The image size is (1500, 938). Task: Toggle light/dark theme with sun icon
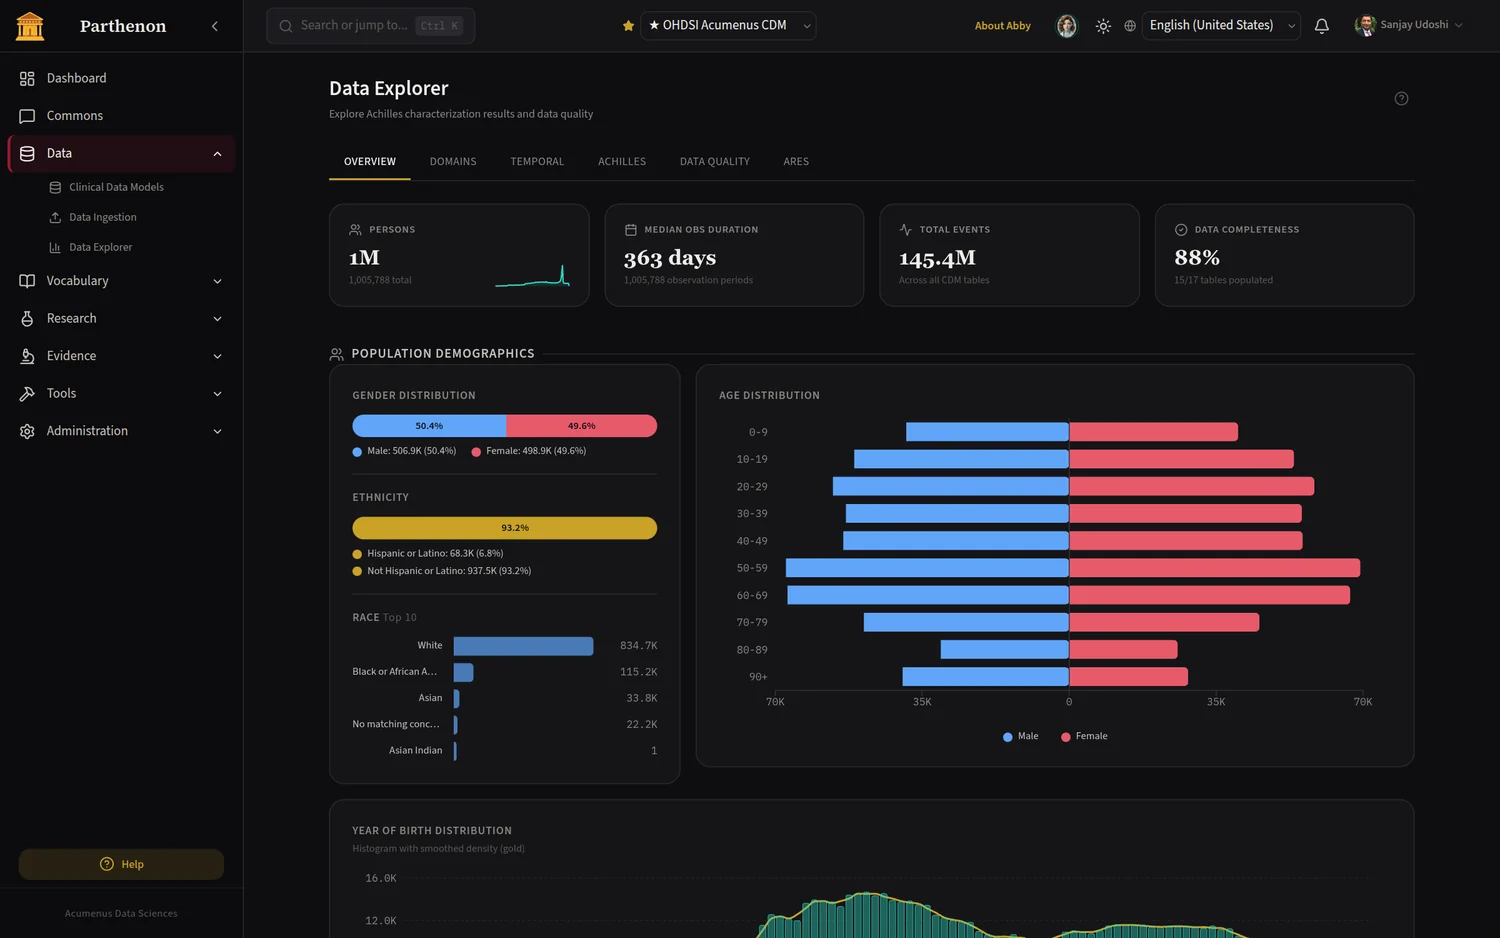coord(1103,26)
